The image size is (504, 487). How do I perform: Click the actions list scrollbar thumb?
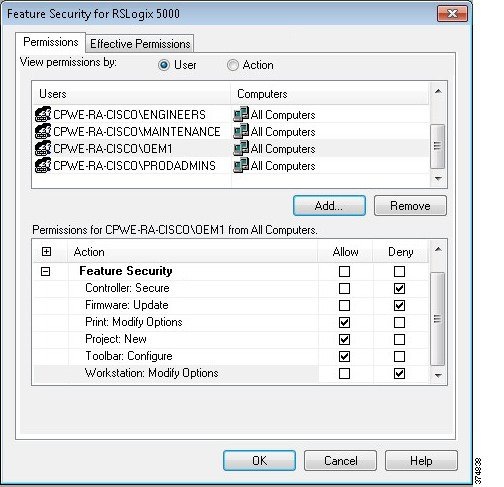(x=438, y=319)
